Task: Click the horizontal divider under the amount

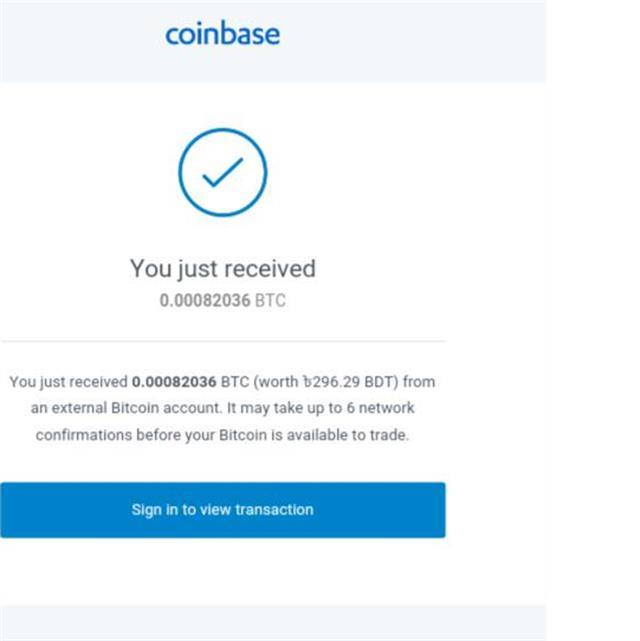Action: [222, 341]
